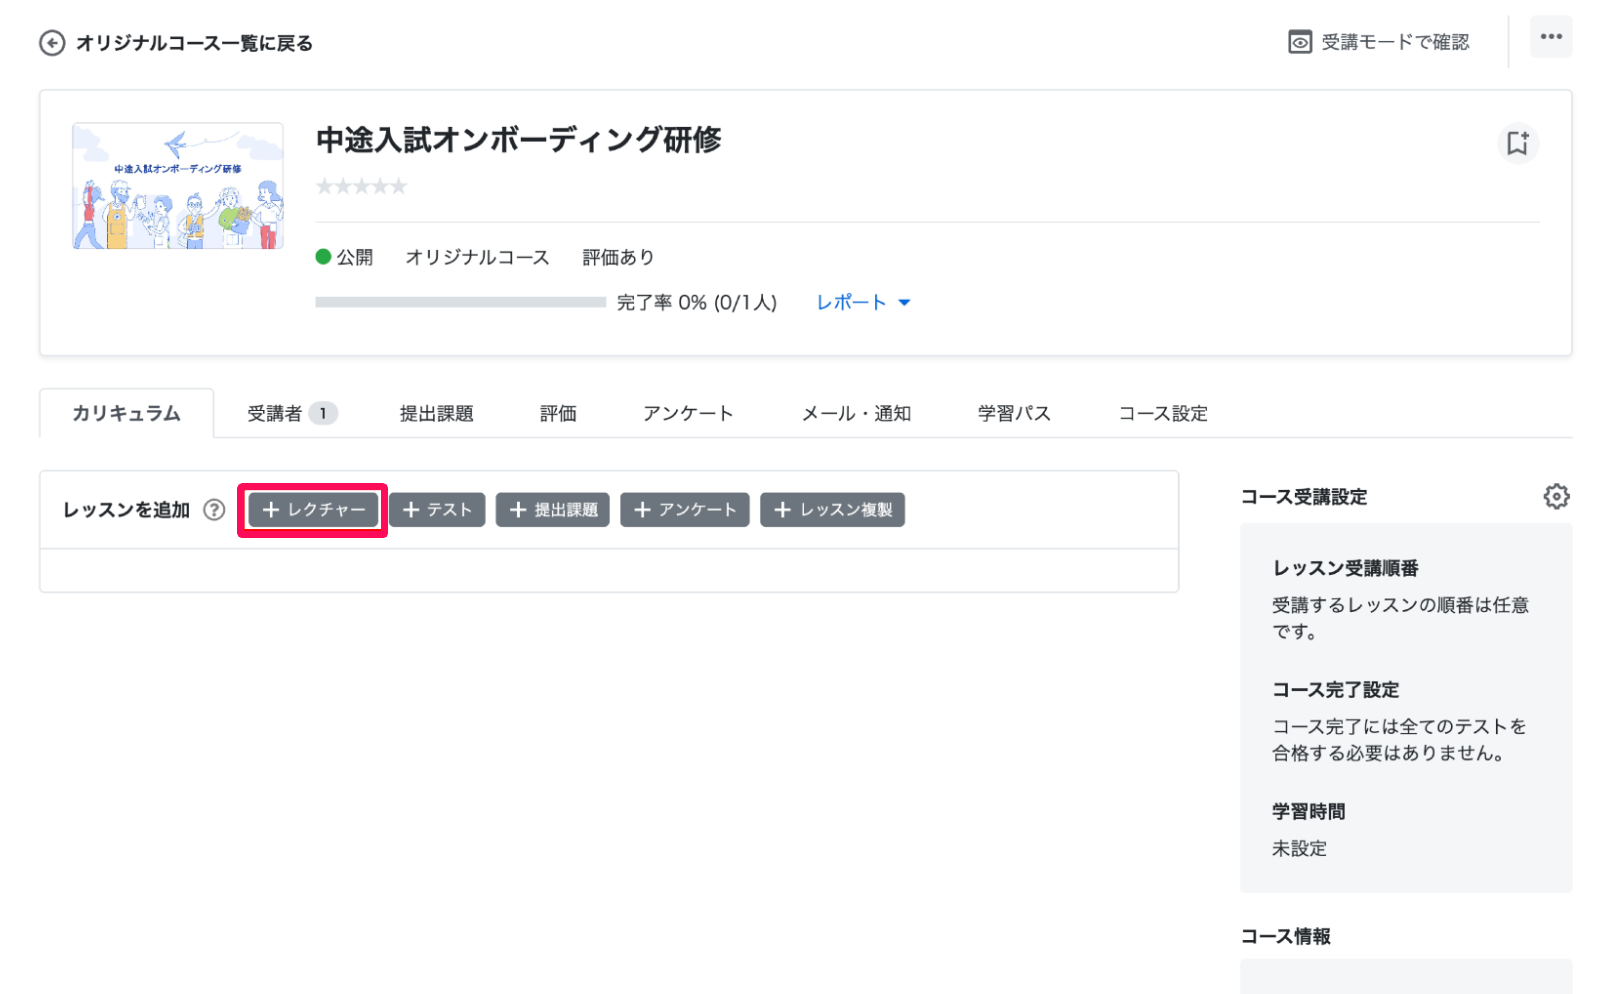
Task: Click the レッスン受講順番 heading
Action: click(1345, 568)
